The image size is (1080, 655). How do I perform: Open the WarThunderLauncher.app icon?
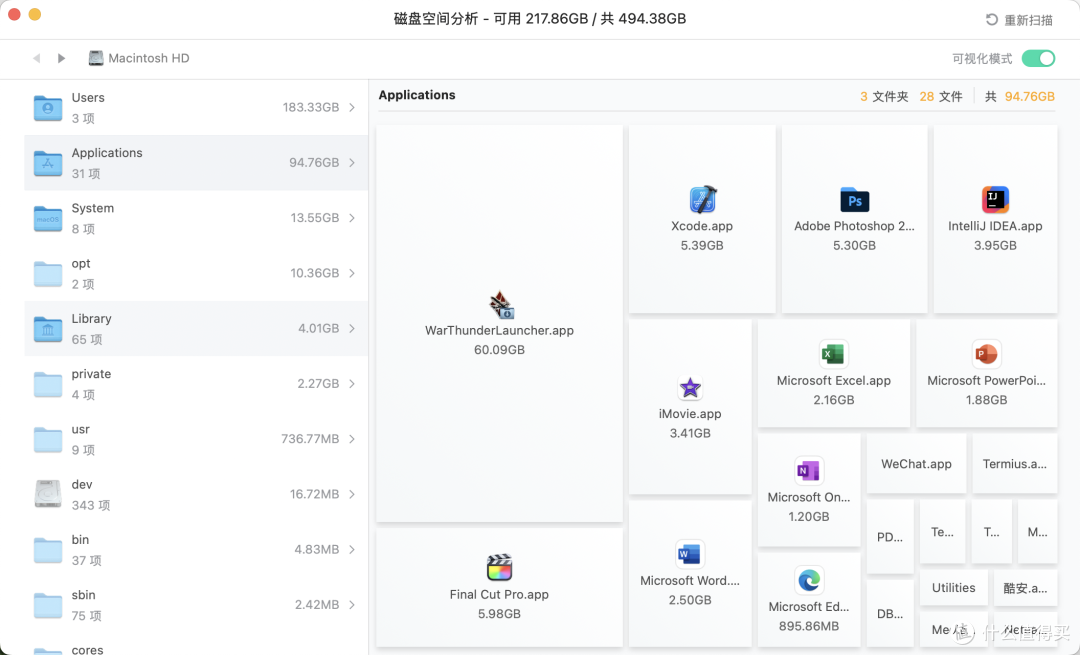coord(500,305)
